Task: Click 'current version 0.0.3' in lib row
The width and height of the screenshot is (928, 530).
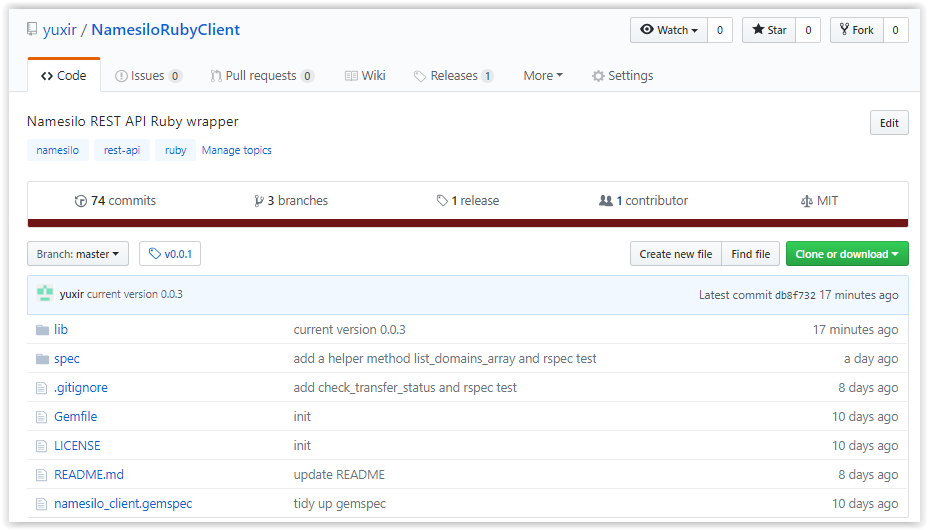Action: tap(350, 329)
